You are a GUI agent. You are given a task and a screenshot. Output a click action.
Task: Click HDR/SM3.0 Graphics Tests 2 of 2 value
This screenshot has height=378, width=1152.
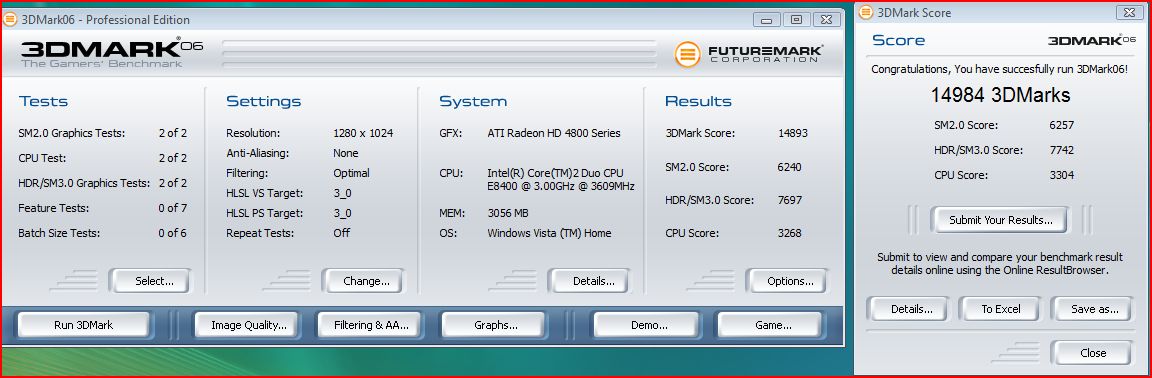pyautogui.click(x=173, y=183)
